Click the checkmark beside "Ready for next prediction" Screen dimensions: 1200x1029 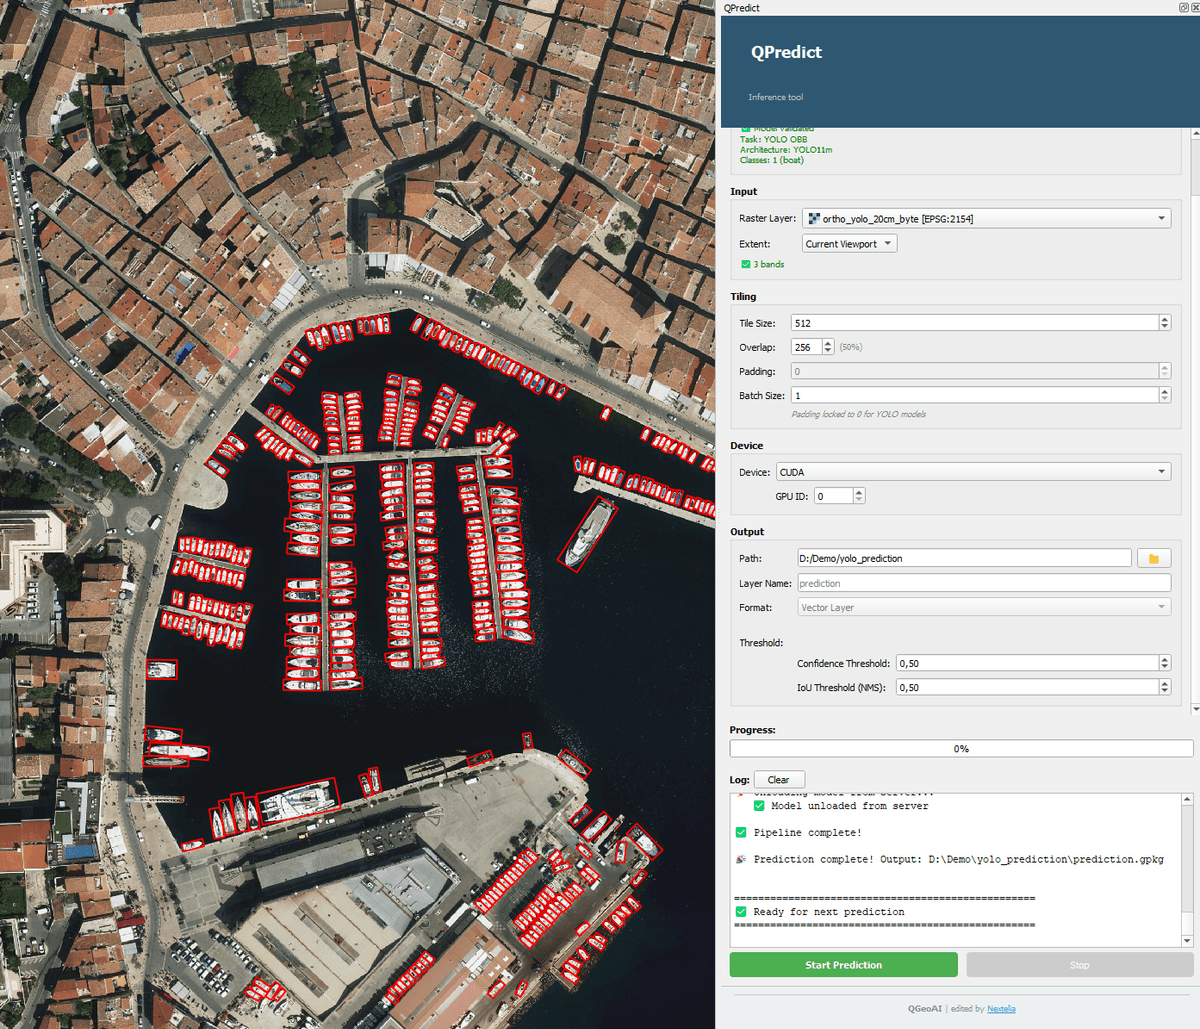[741, 912]
